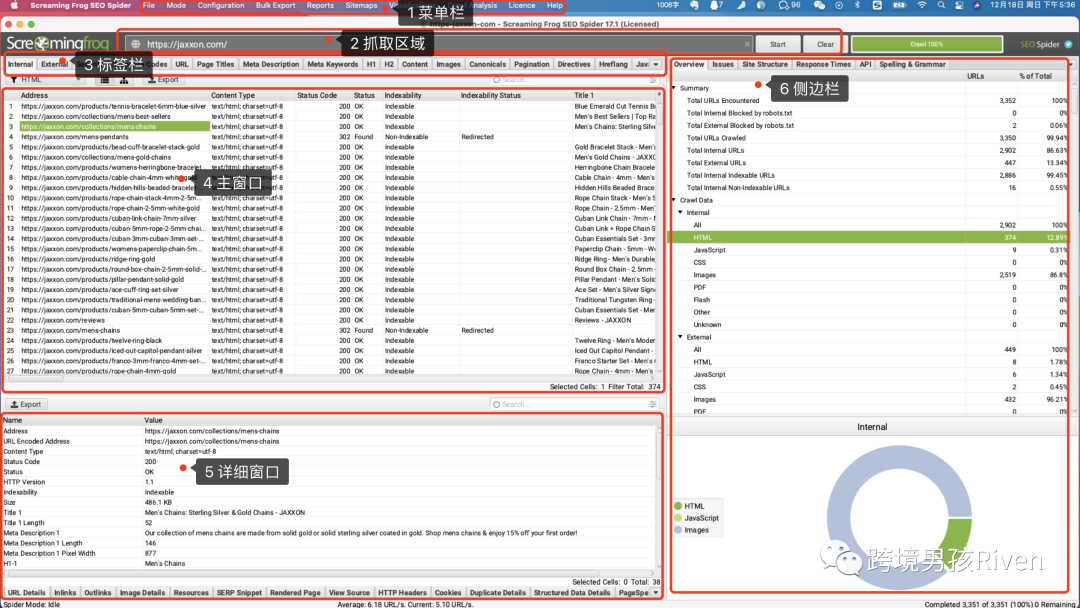The width and height of the screenshot is (1080, 608).
Task: Switch main window to list view icon
Action: point(105,80)
